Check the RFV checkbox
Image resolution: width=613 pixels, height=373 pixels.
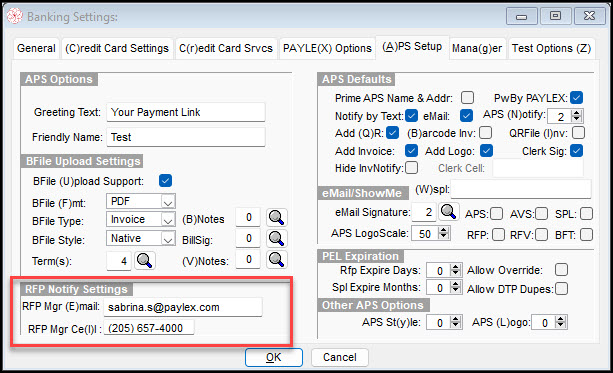[541, 235]
